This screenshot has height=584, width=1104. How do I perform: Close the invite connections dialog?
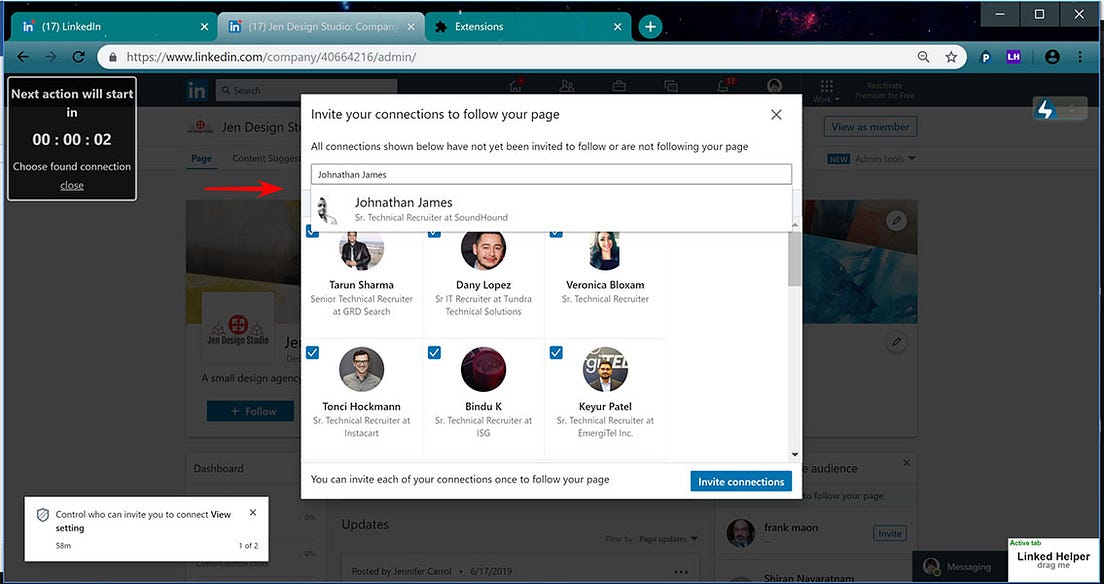coord(776,115)
